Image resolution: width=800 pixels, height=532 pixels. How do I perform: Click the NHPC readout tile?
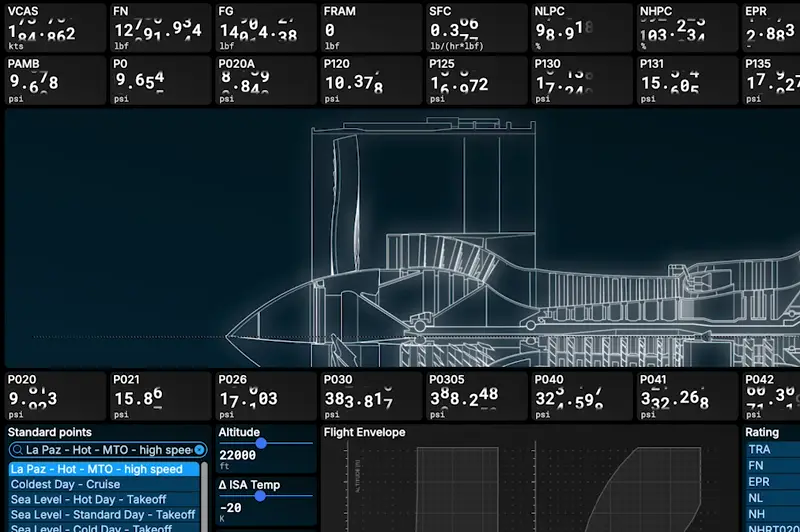pos(687,28)
